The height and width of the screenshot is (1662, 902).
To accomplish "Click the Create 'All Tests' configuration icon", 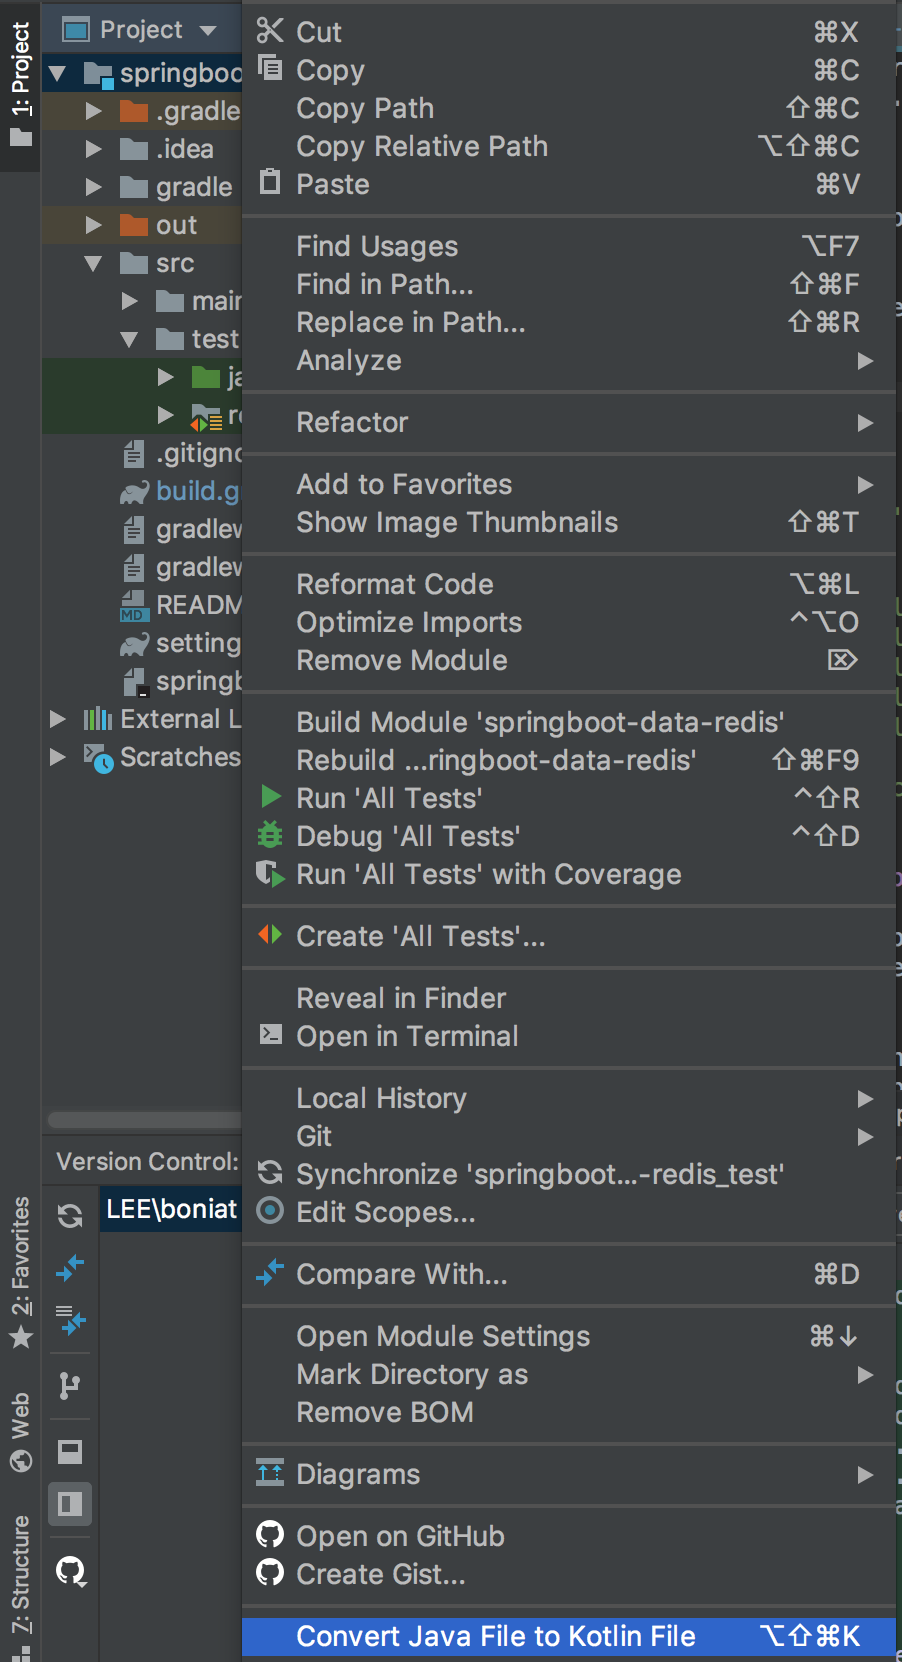I will point(270,934).
